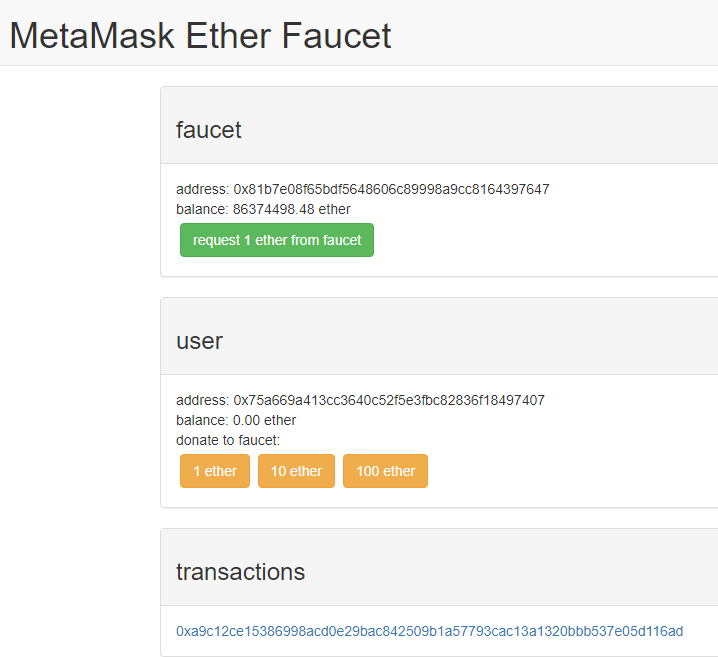Click the address label in faucet panel
This screenshot has width=718, height=657.
[202, 189]
